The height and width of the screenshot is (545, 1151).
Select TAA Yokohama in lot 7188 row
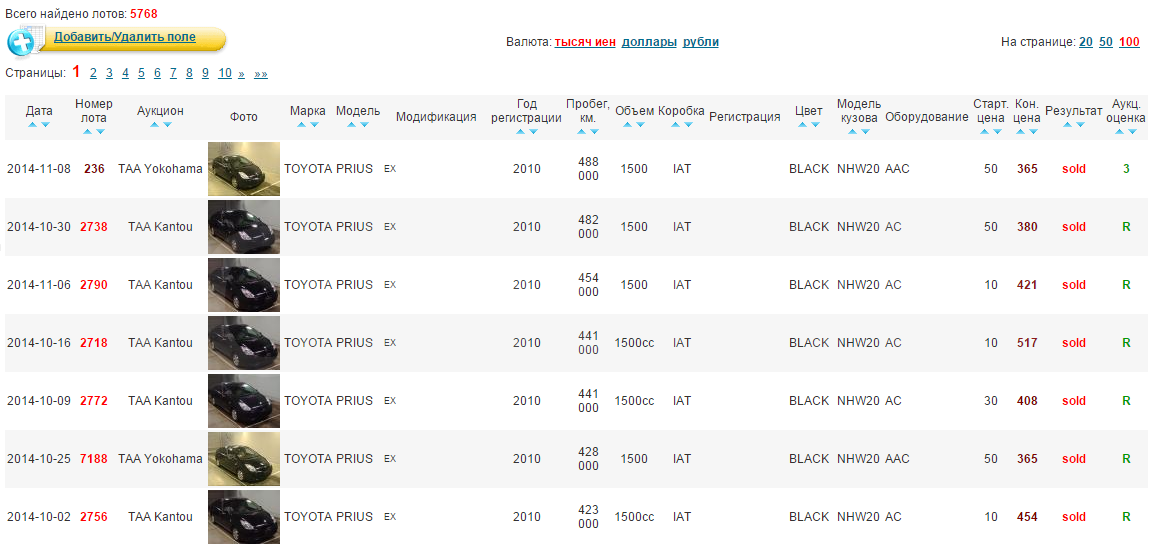(160, 459)
